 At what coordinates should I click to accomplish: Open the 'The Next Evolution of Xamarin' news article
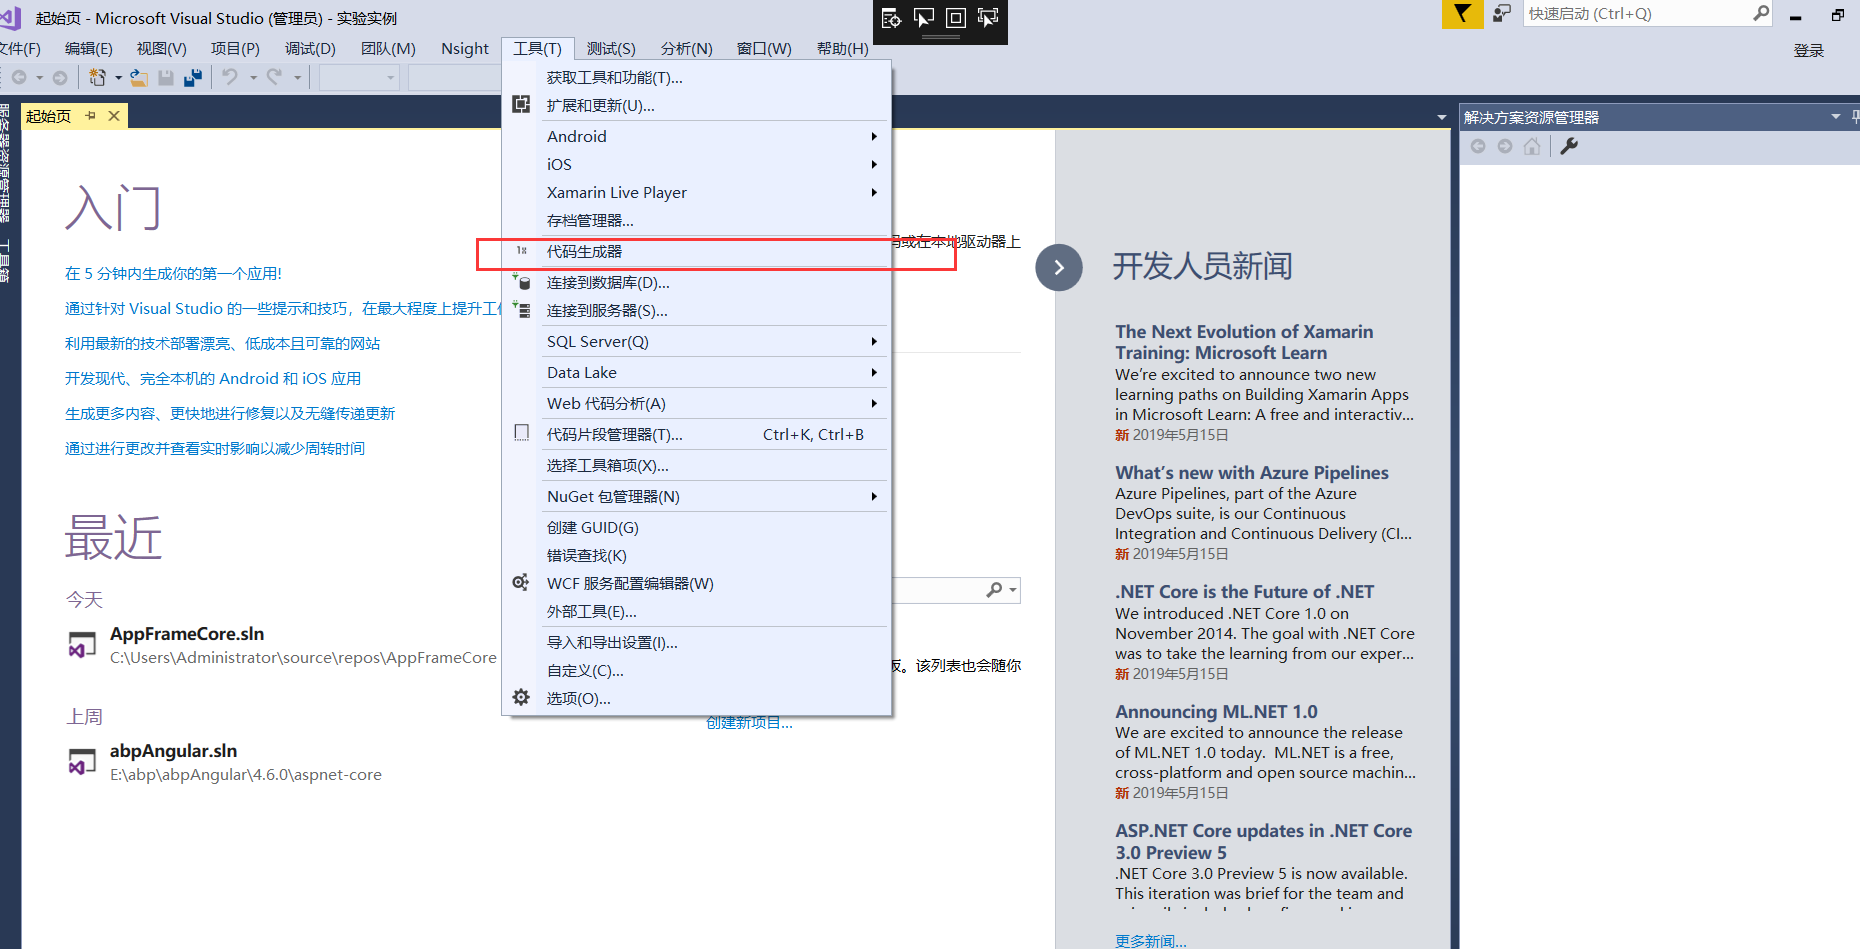coord(1244,342)
